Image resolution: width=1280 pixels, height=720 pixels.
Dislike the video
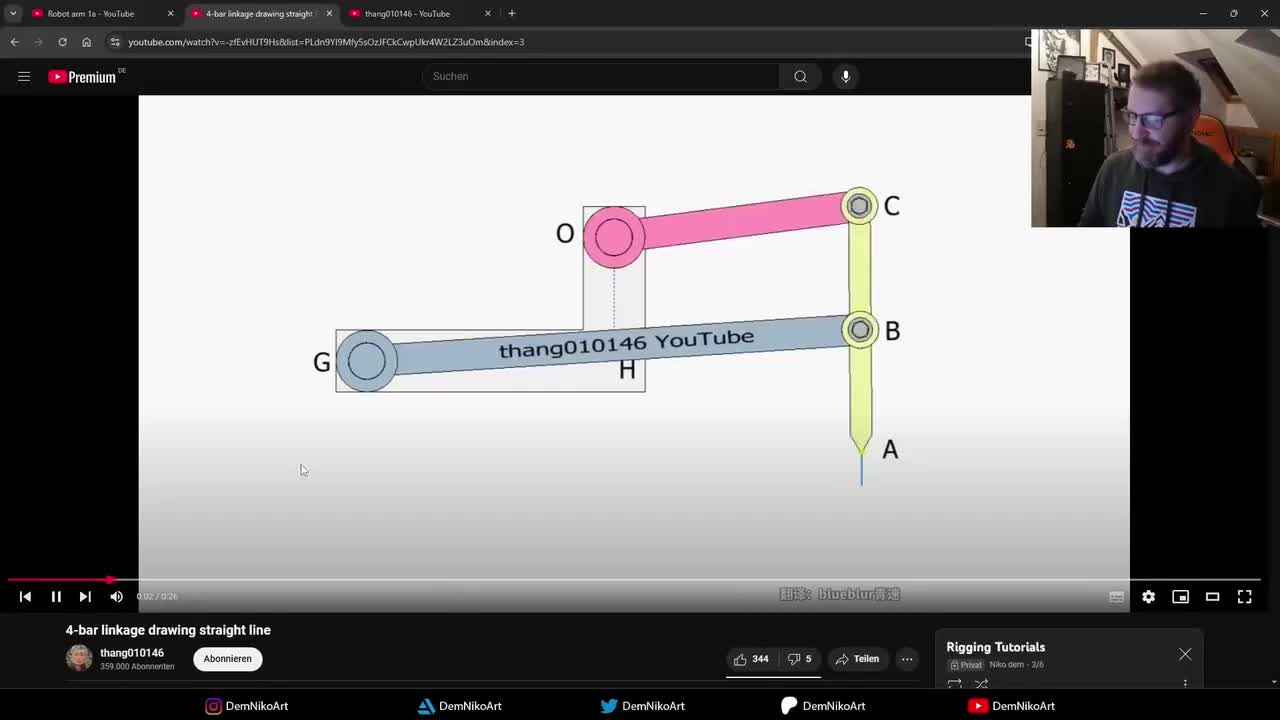[x=799, y=659]
